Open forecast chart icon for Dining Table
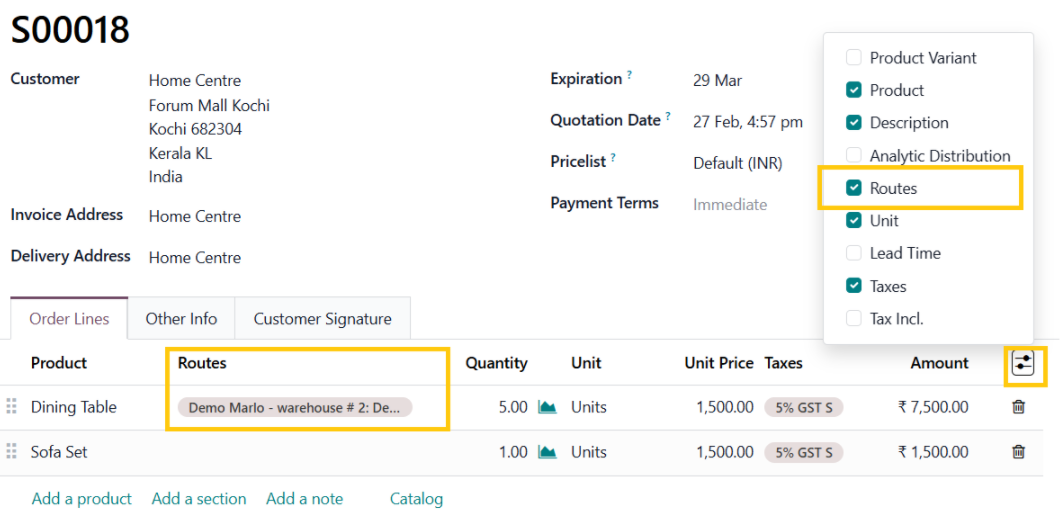 click(x=547, y=407)
